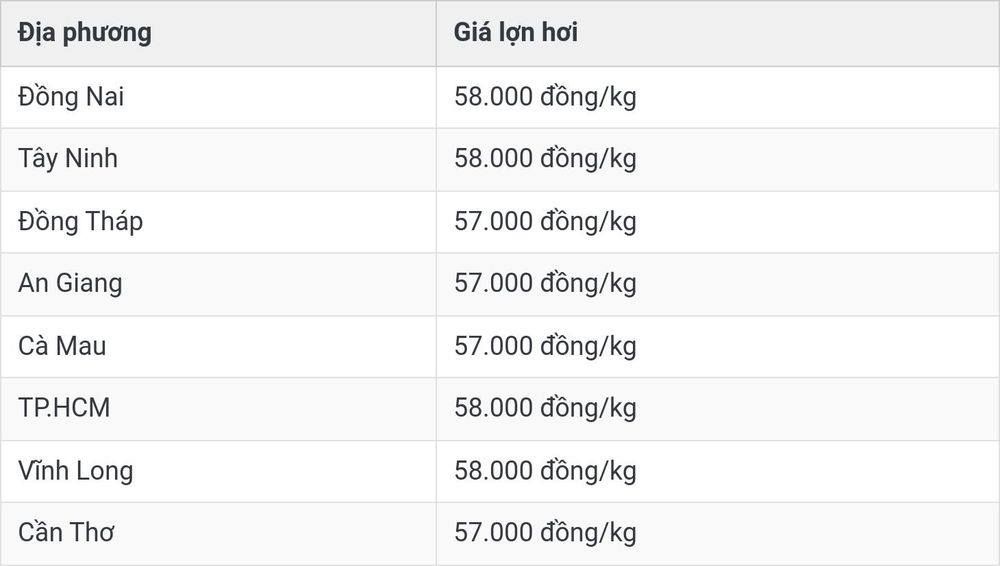Select the TP.HCM cell
The width and height of the screenshot is (1000, 566).
(x=218, y=408)
